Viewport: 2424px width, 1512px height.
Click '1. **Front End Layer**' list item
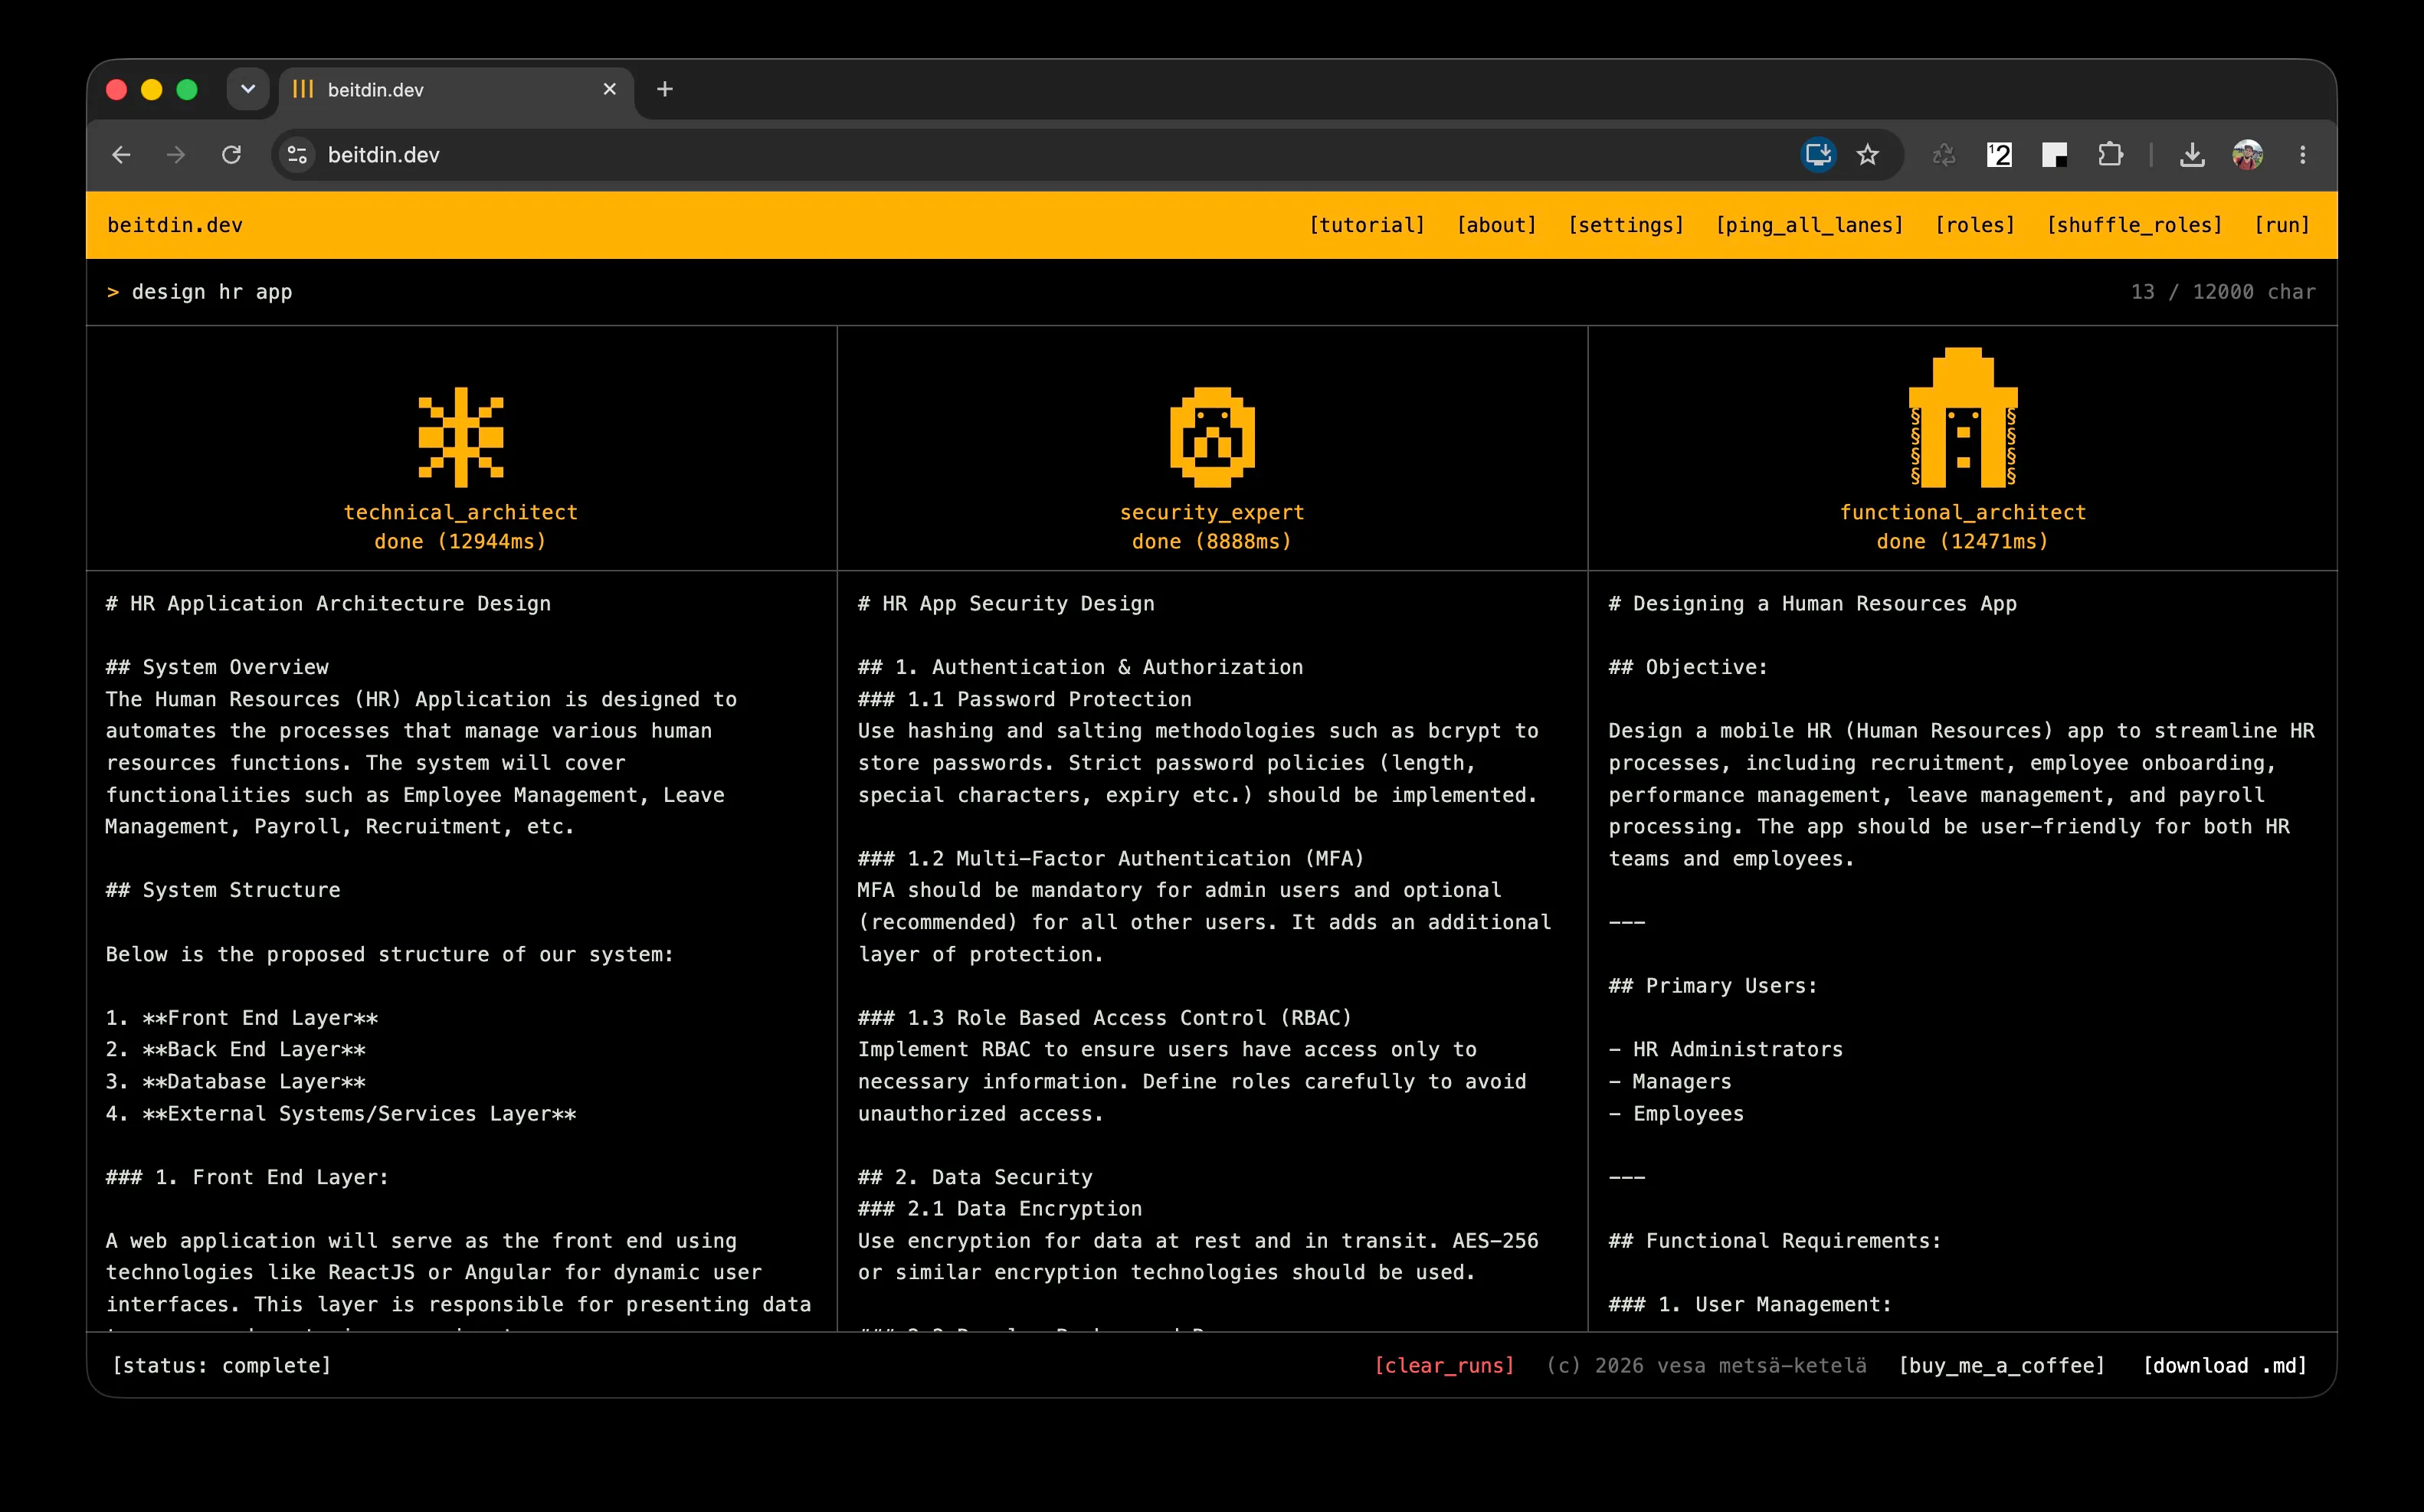point(242,1018)
